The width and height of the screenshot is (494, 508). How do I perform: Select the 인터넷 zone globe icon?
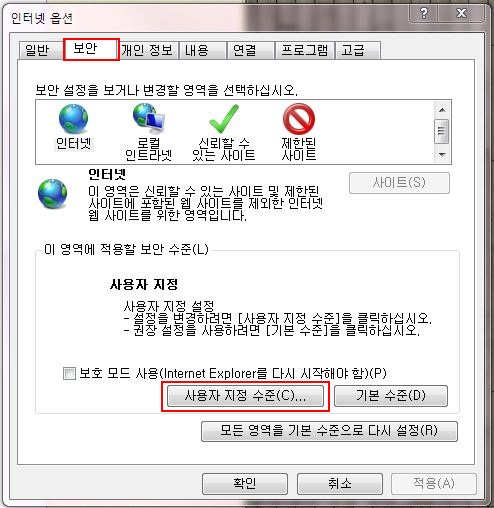73,118
